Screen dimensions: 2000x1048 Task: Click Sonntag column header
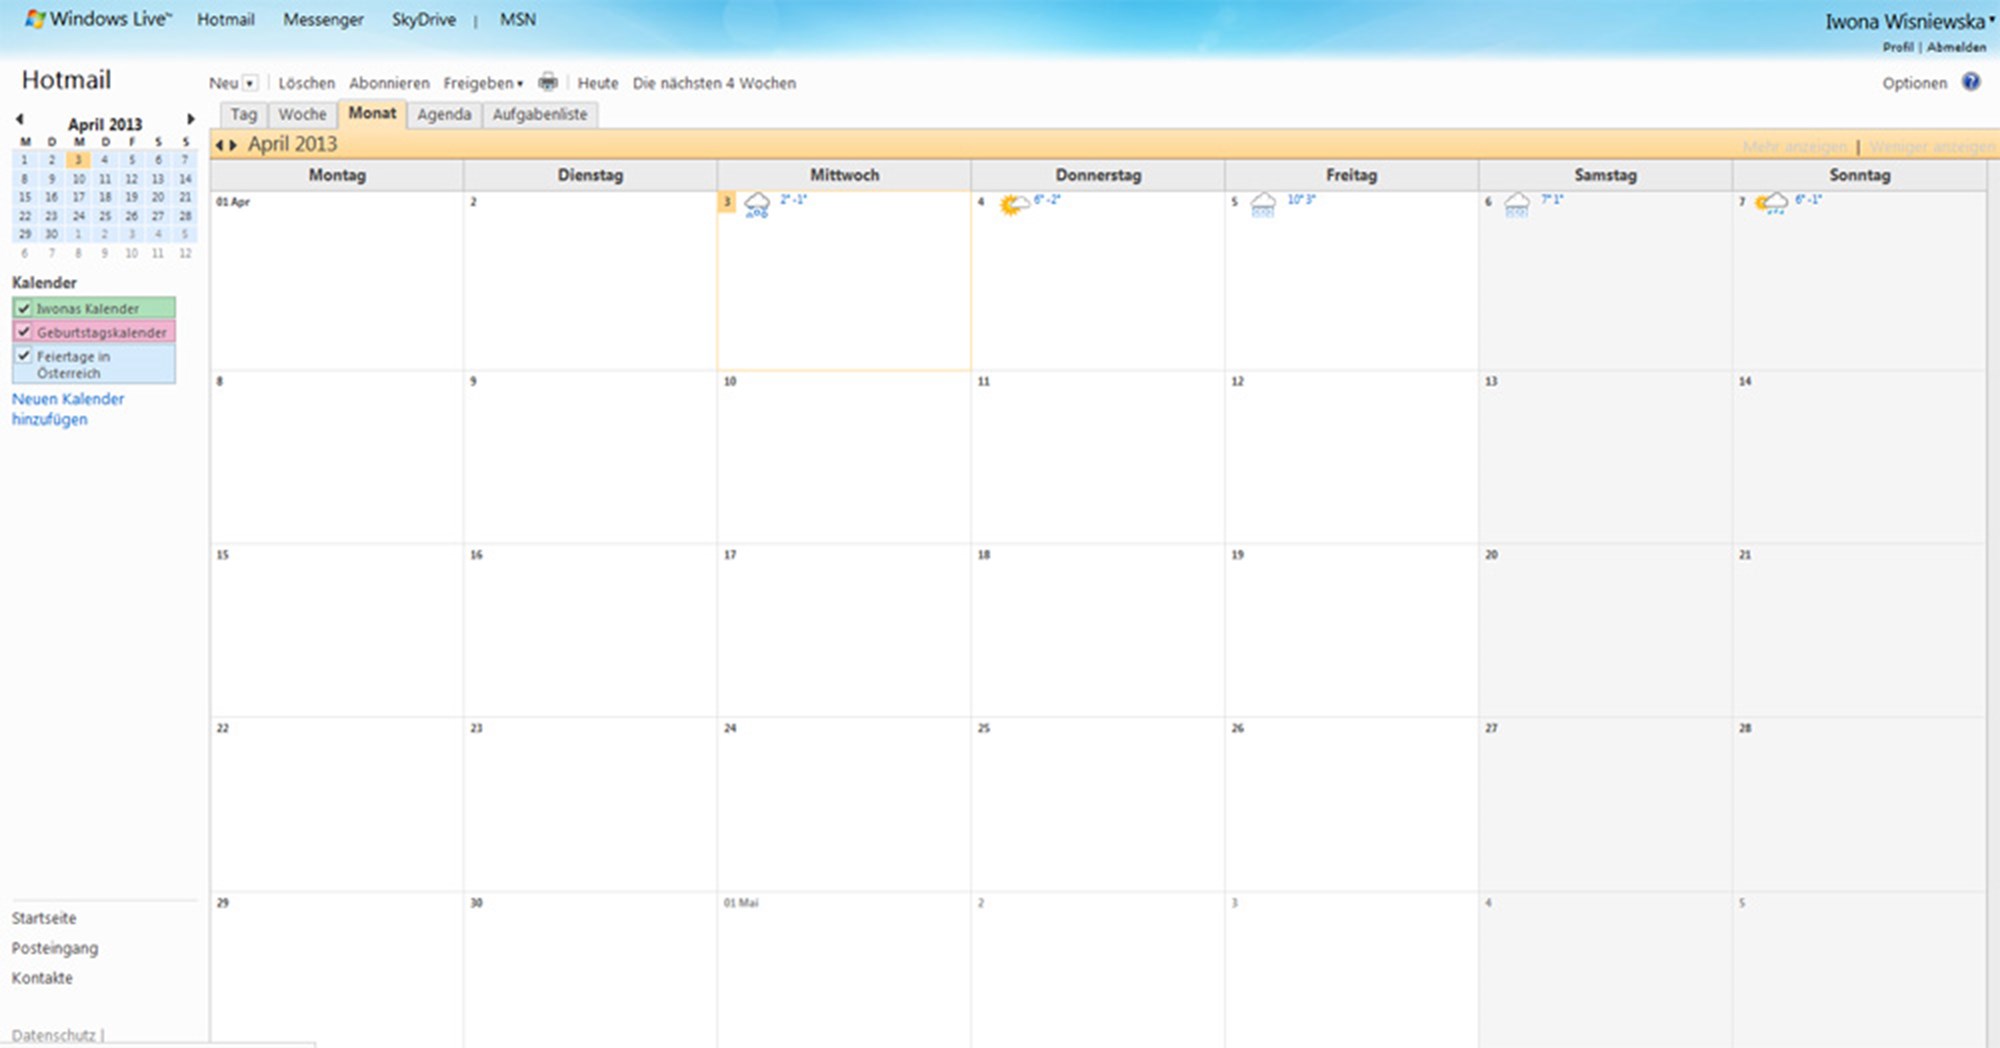1859,175
